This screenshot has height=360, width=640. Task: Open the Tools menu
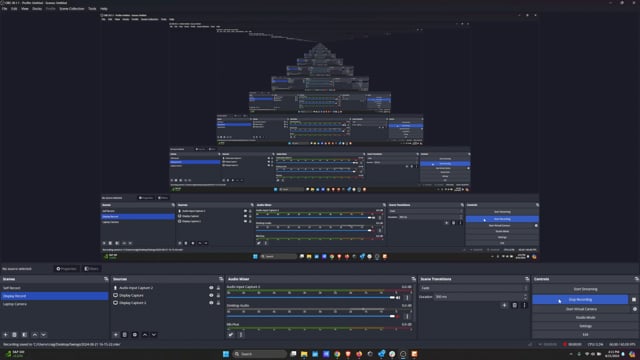92,9
